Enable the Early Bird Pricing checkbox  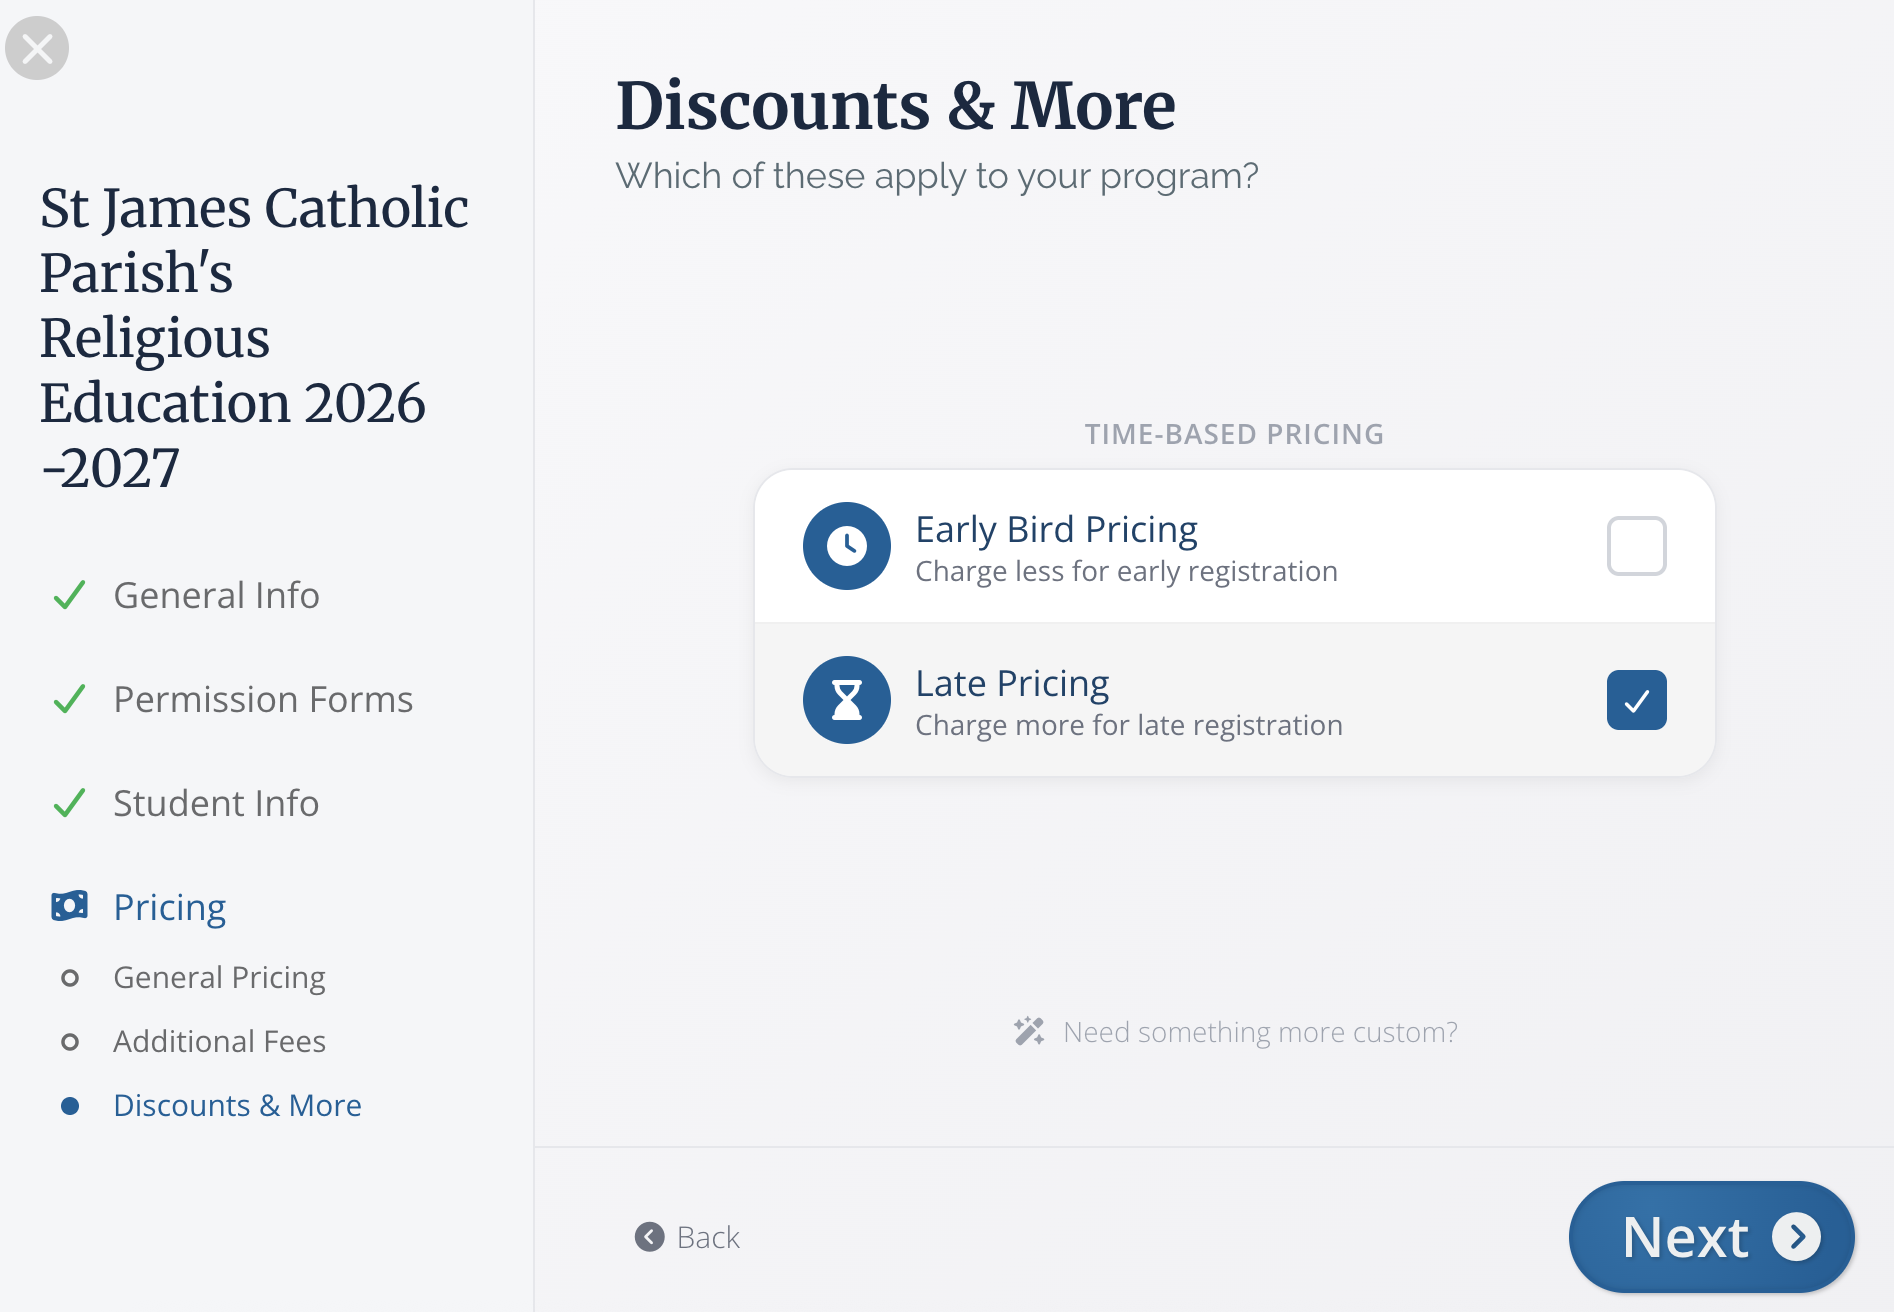click(1636, 546)
